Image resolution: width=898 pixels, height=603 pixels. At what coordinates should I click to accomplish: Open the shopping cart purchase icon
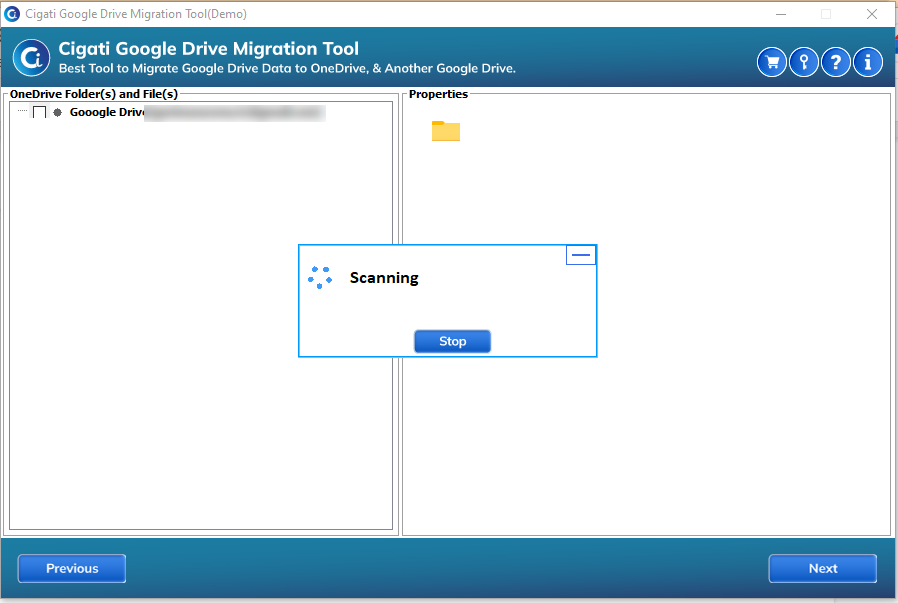(x=771, y=62)
